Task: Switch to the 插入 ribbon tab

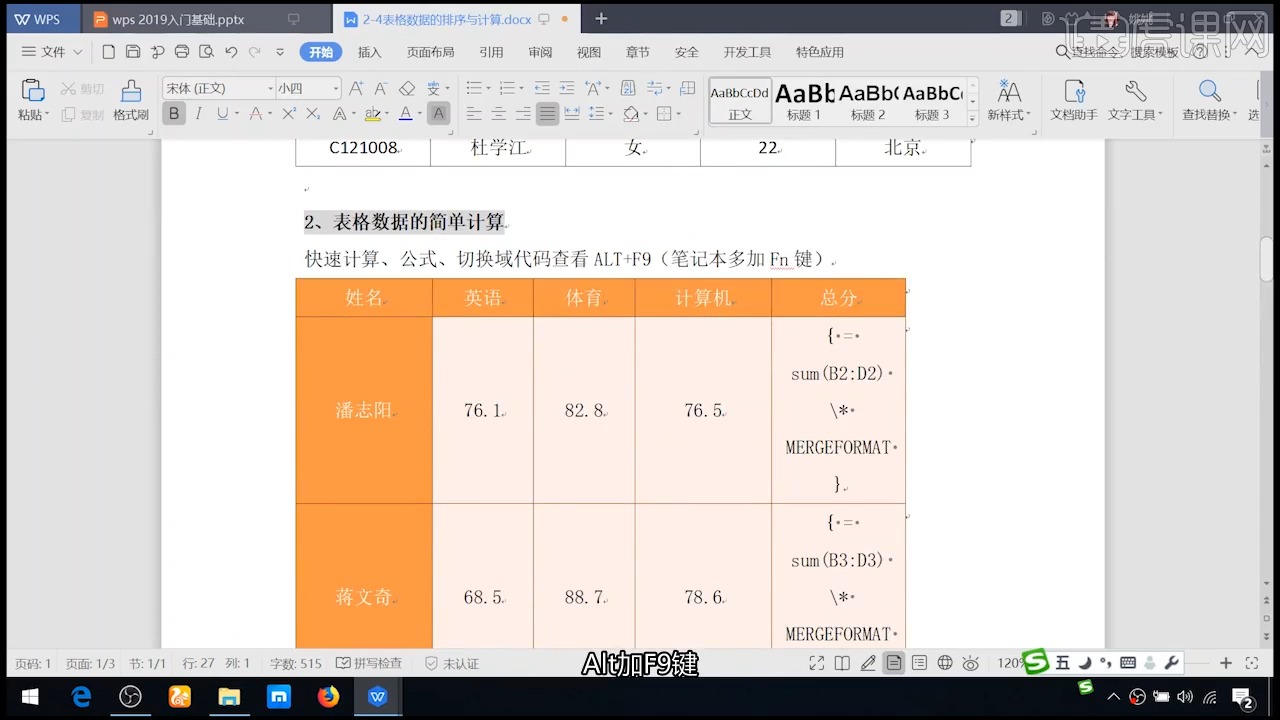Action: [x=369, y=52]
